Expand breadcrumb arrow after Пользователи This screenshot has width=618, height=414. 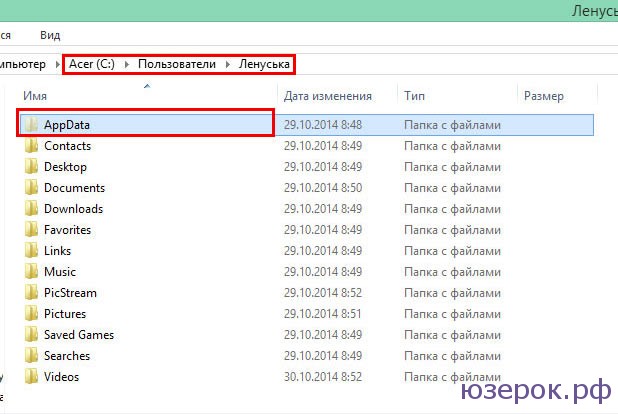229,65
